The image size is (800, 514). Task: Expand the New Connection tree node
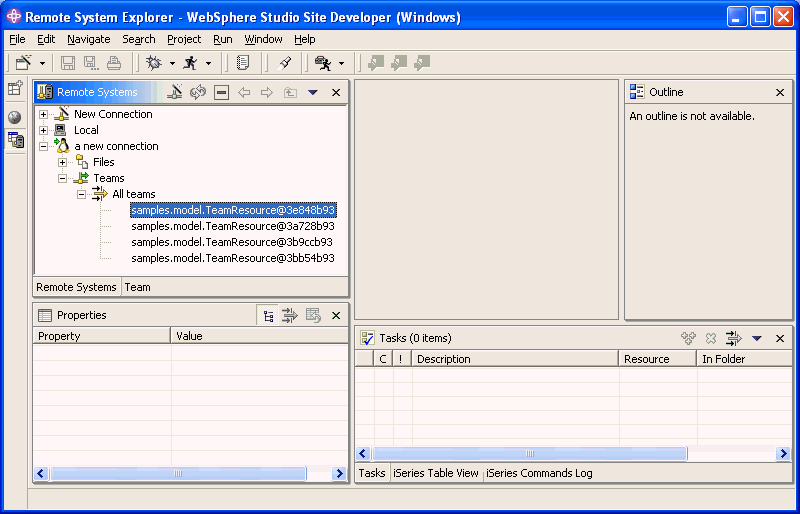[43, 114]
